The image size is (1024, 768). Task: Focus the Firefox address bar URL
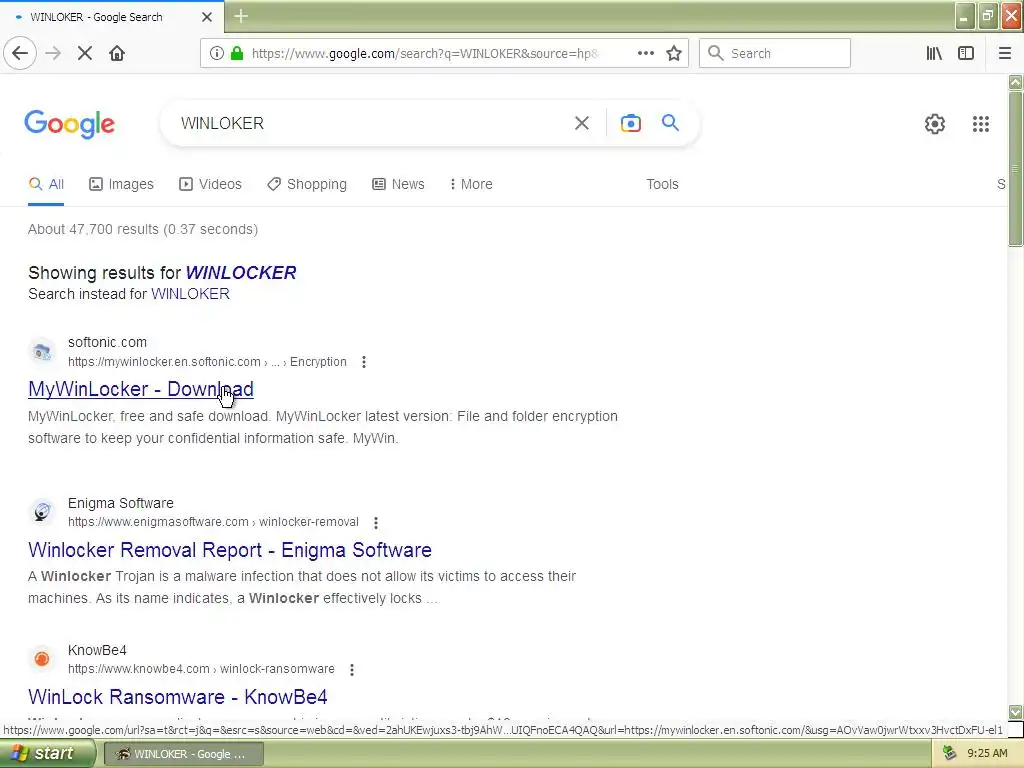coord(424,53)
